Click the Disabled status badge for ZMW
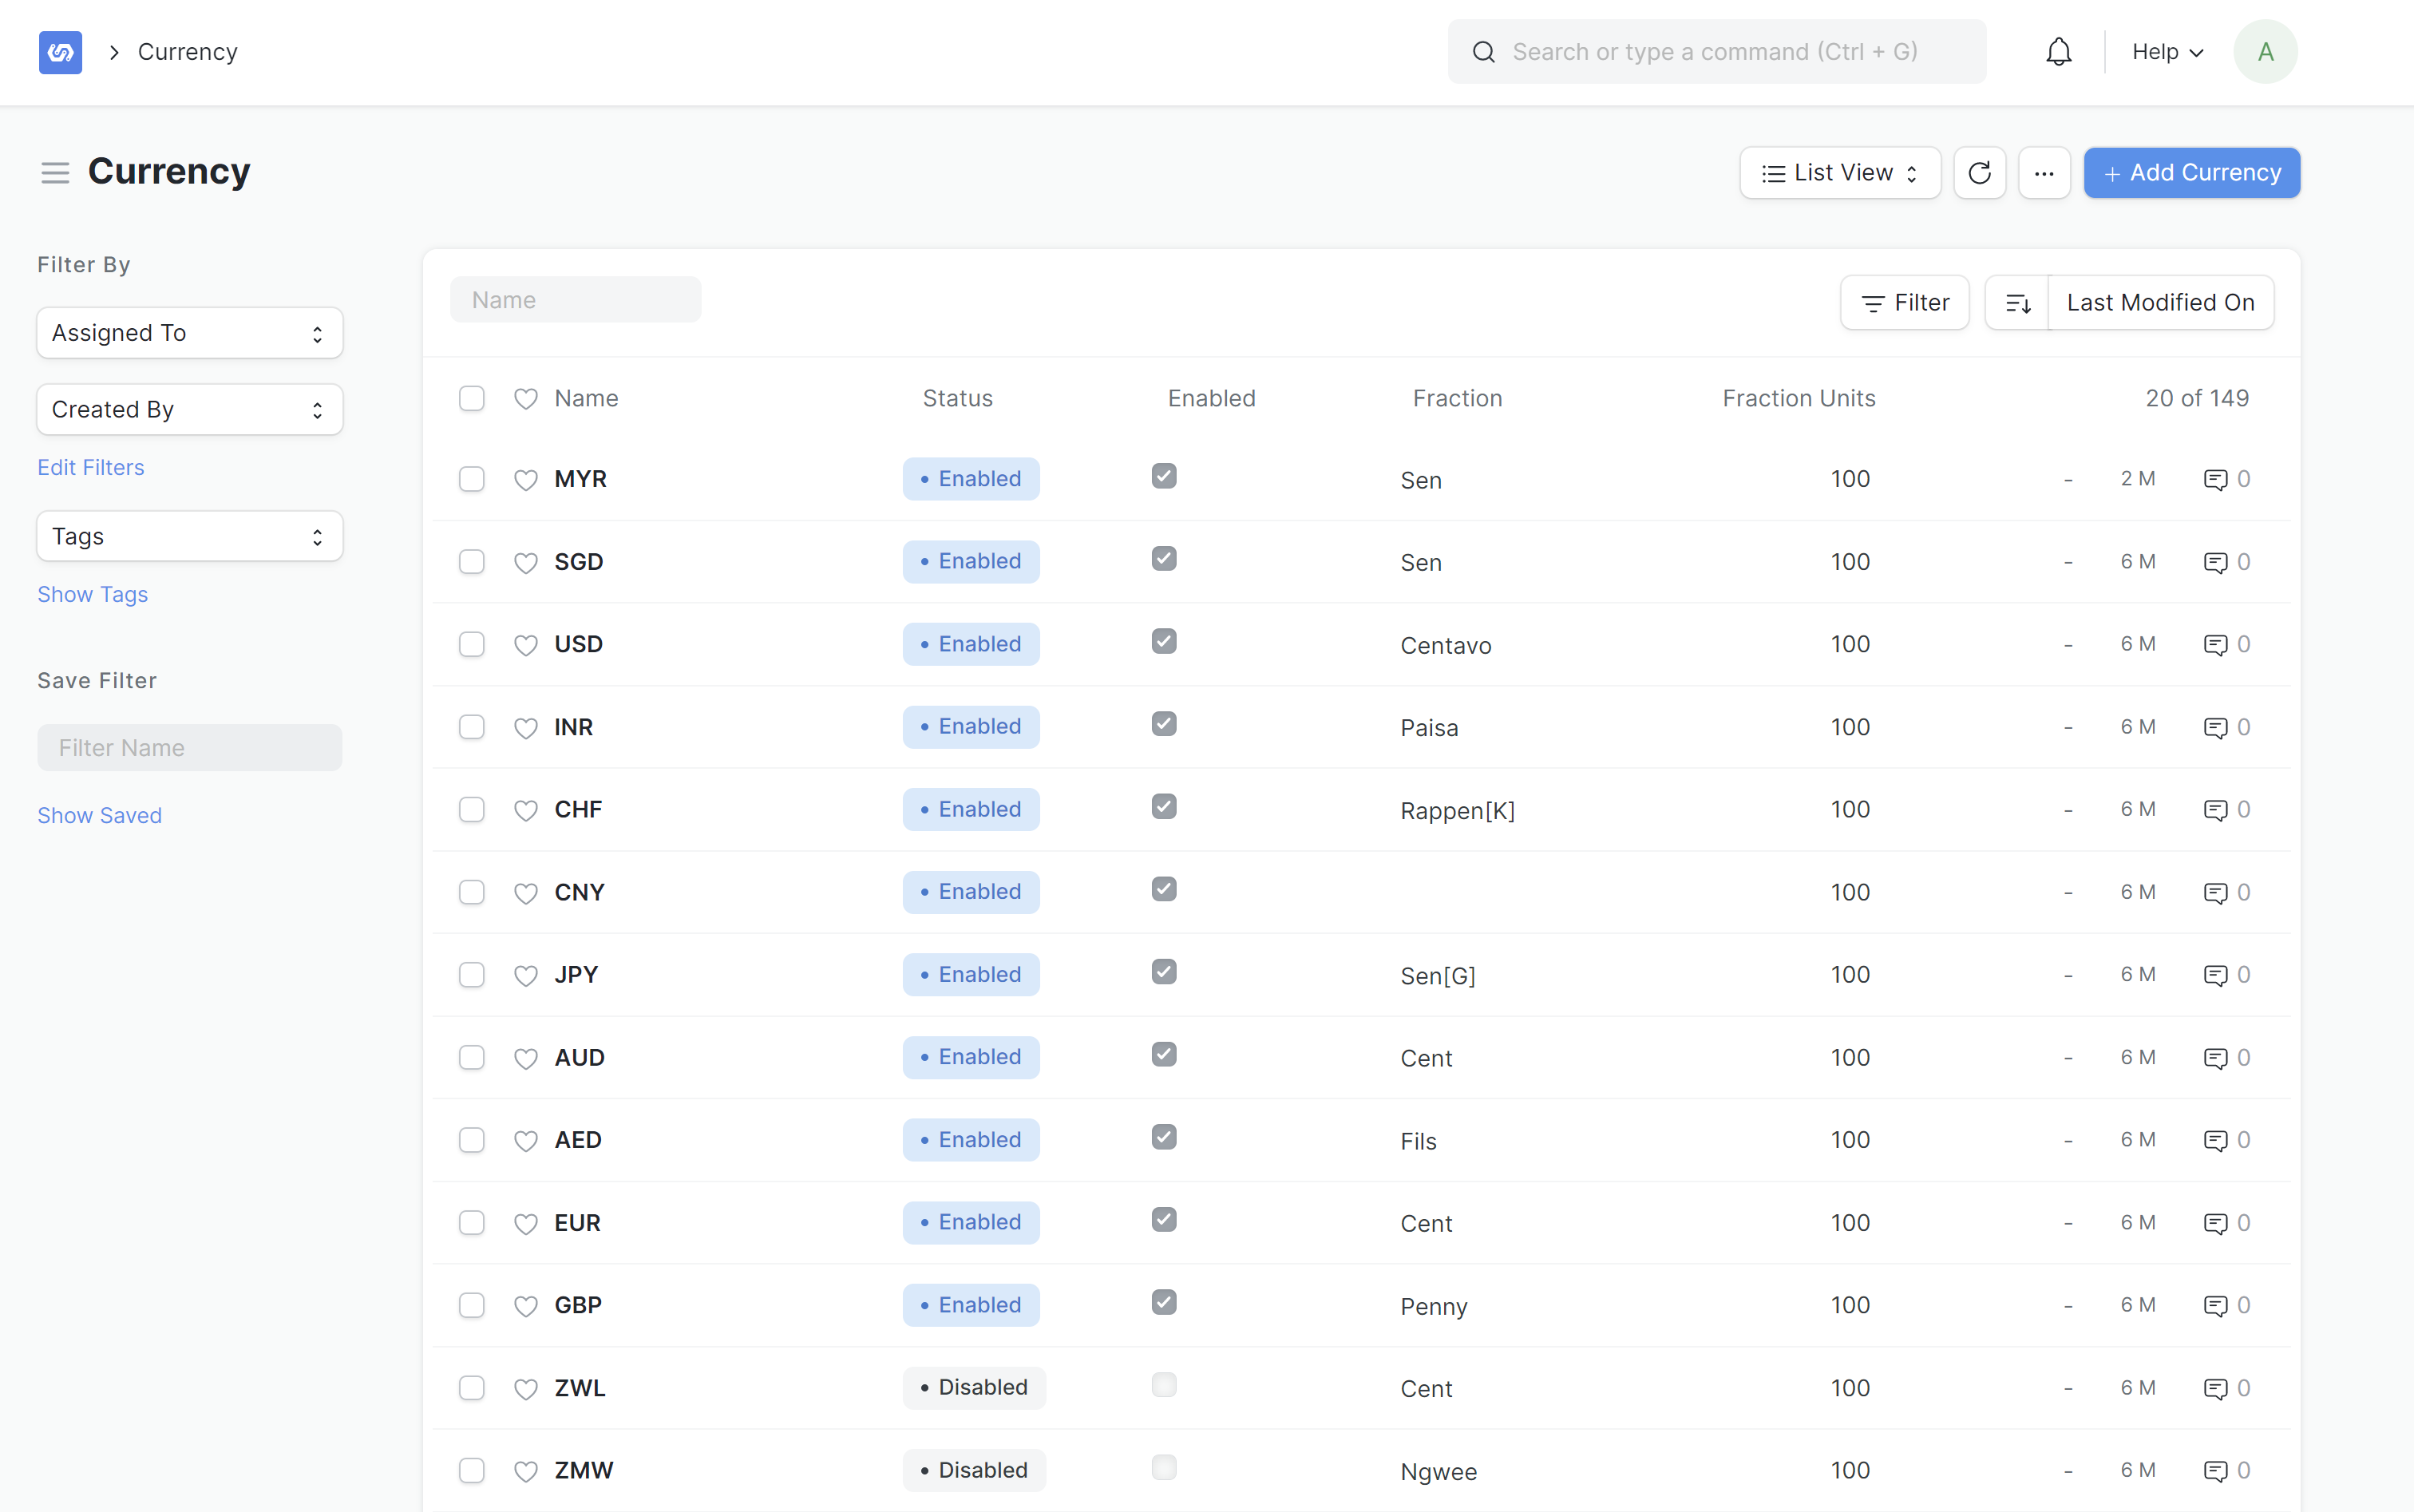Viewport: 2414px width, 1512px height. [974, 1471]
